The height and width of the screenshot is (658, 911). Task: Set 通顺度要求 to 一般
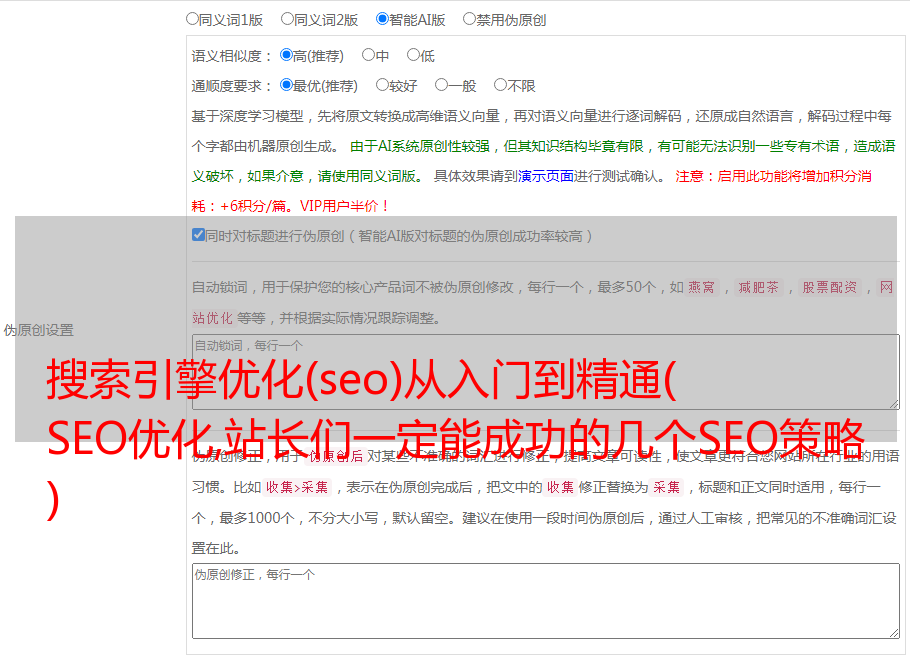[x=442, y=85]
